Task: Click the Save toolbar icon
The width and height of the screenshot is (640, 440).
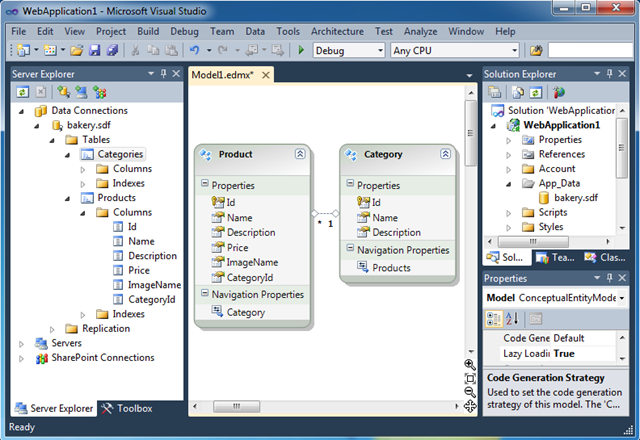Action: point(95,50)
